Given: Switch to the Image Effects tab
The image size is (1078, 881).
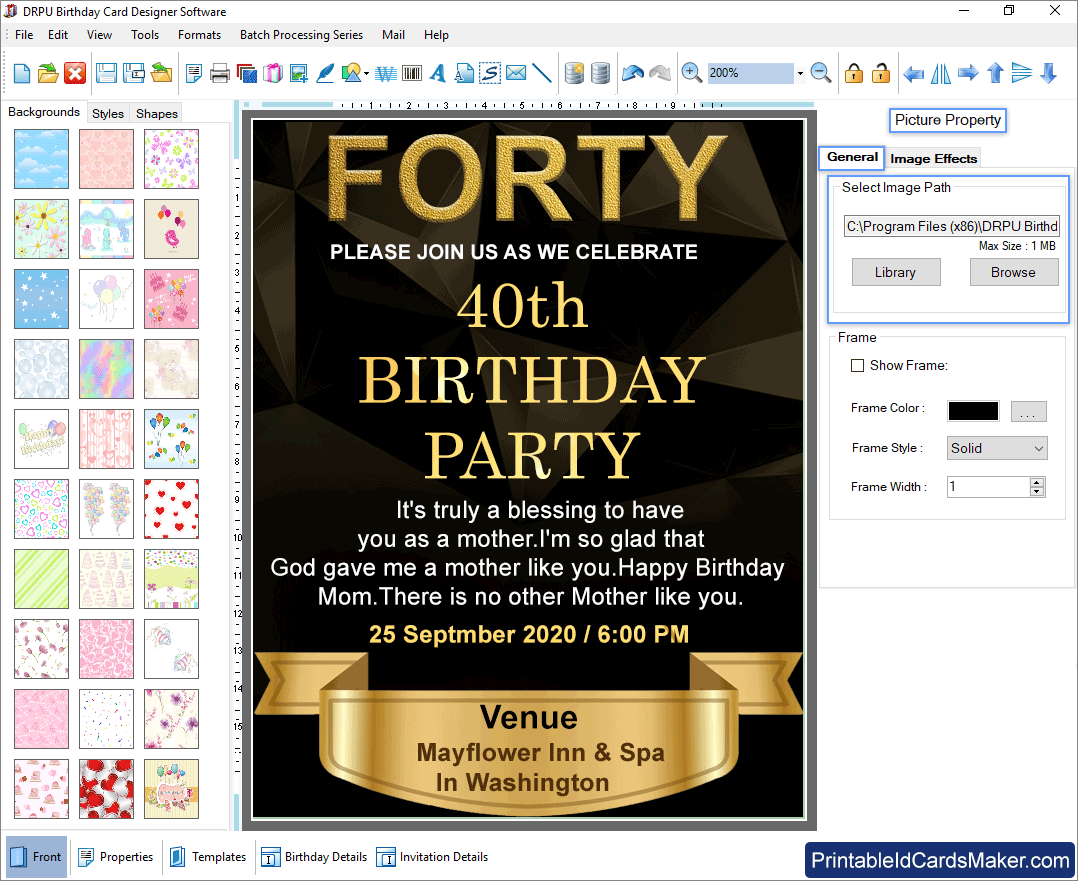Looking at the screenshot, I should pos(933,159).
